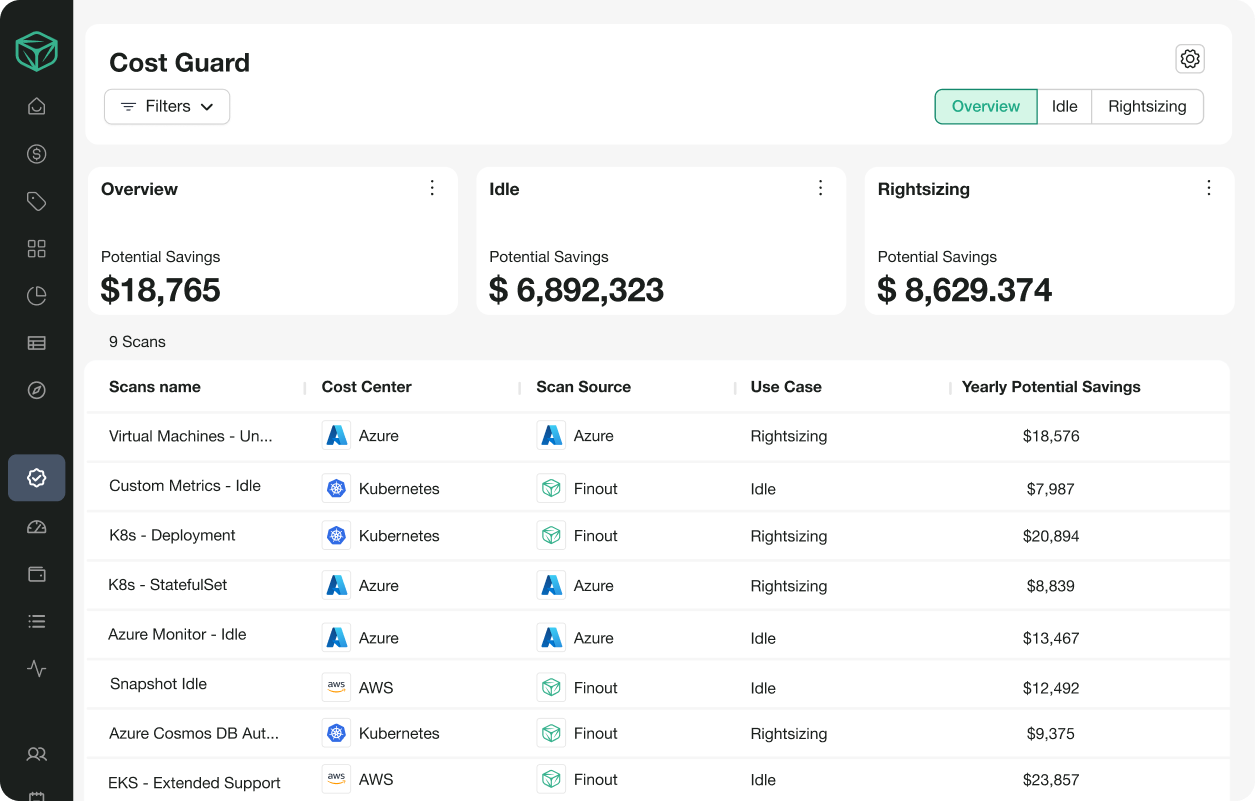Screen dimensions: 1255x802
Task: Open the home icon in sidebar
Action: 37,106
